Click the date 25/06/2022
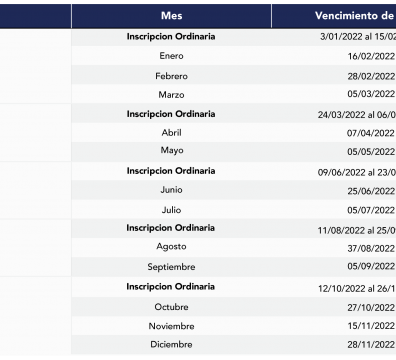The height and width of the screenshot is (360, 396). [371, 191]
